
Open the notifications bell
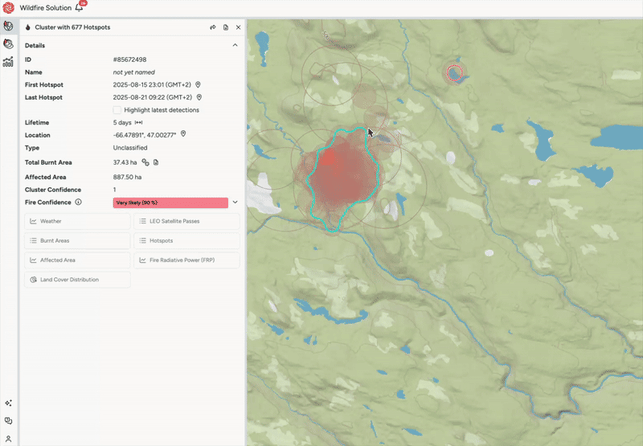pyautogui.click(x=80, y=7)
